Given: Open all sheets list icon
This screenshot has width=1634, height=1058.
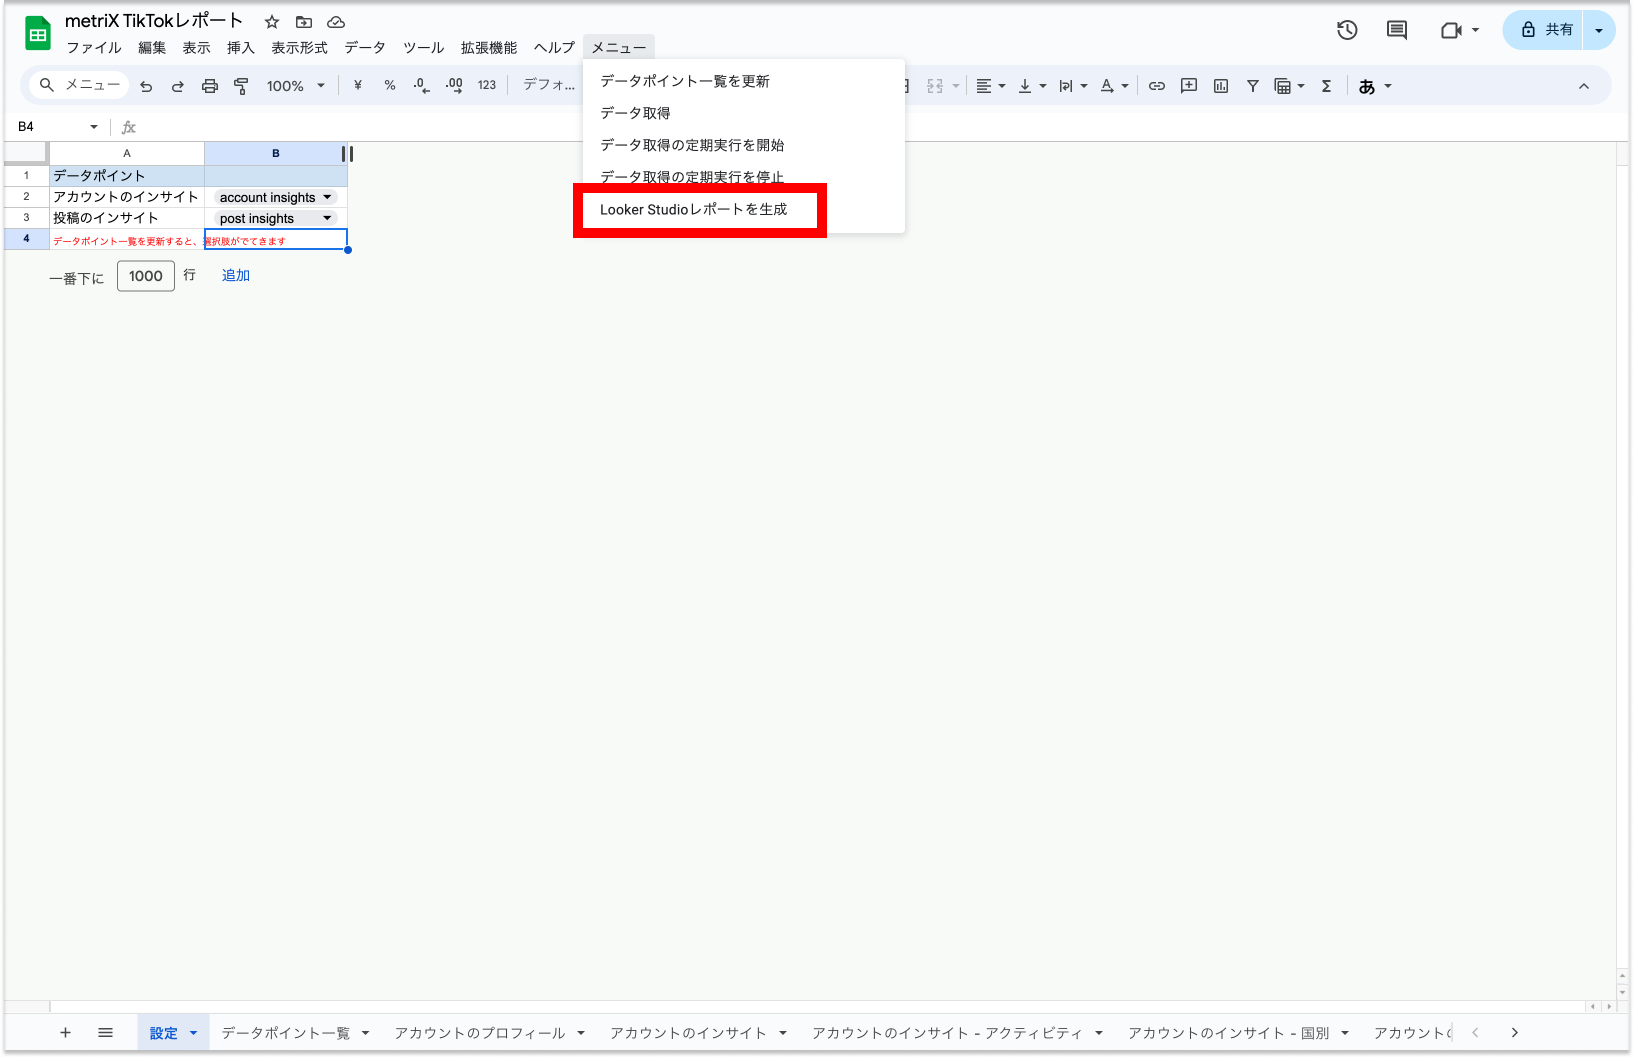Looking at the screenshot, I should 105,1033.
